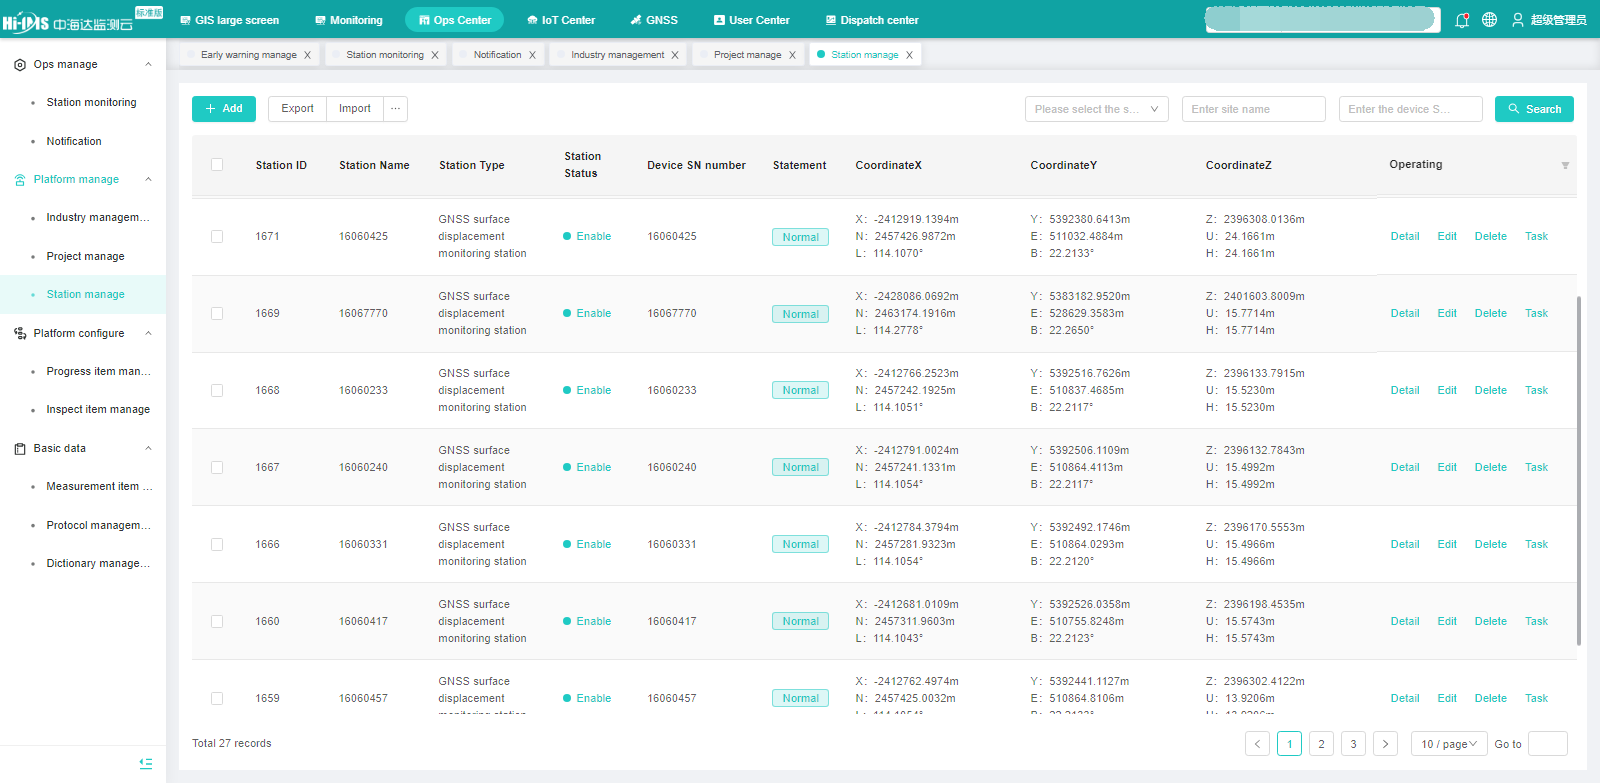
Task: Open the more options ellipsis button
Action: point(395,109)
